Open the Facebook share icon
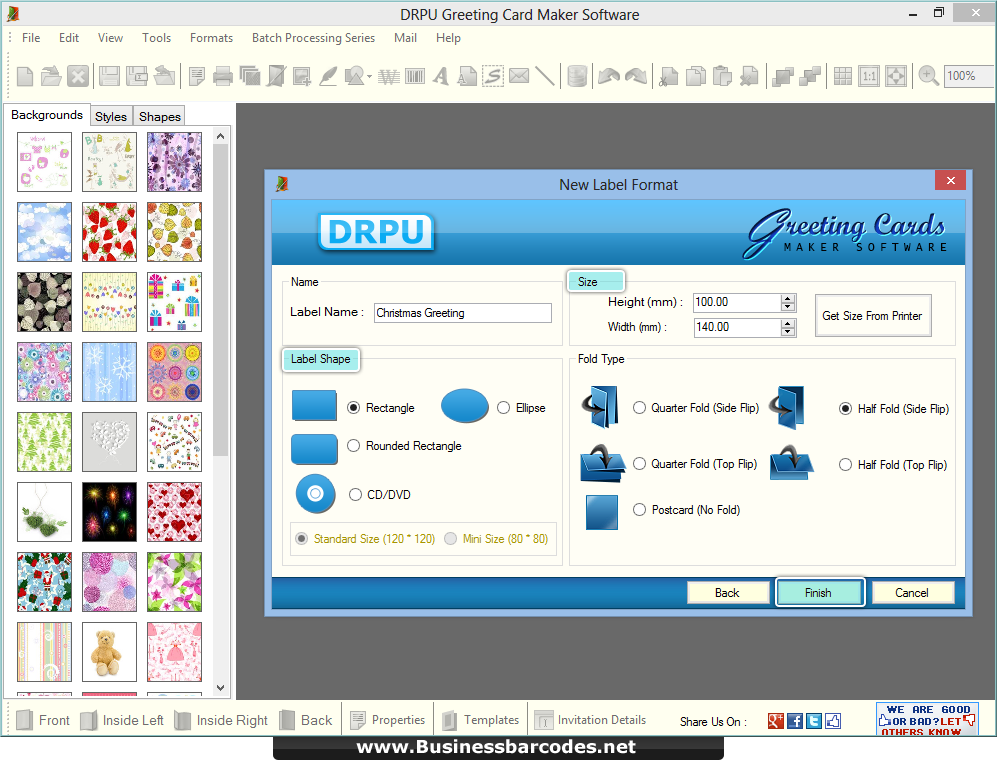This screenshot has width=997, height=760. point(795,721)
